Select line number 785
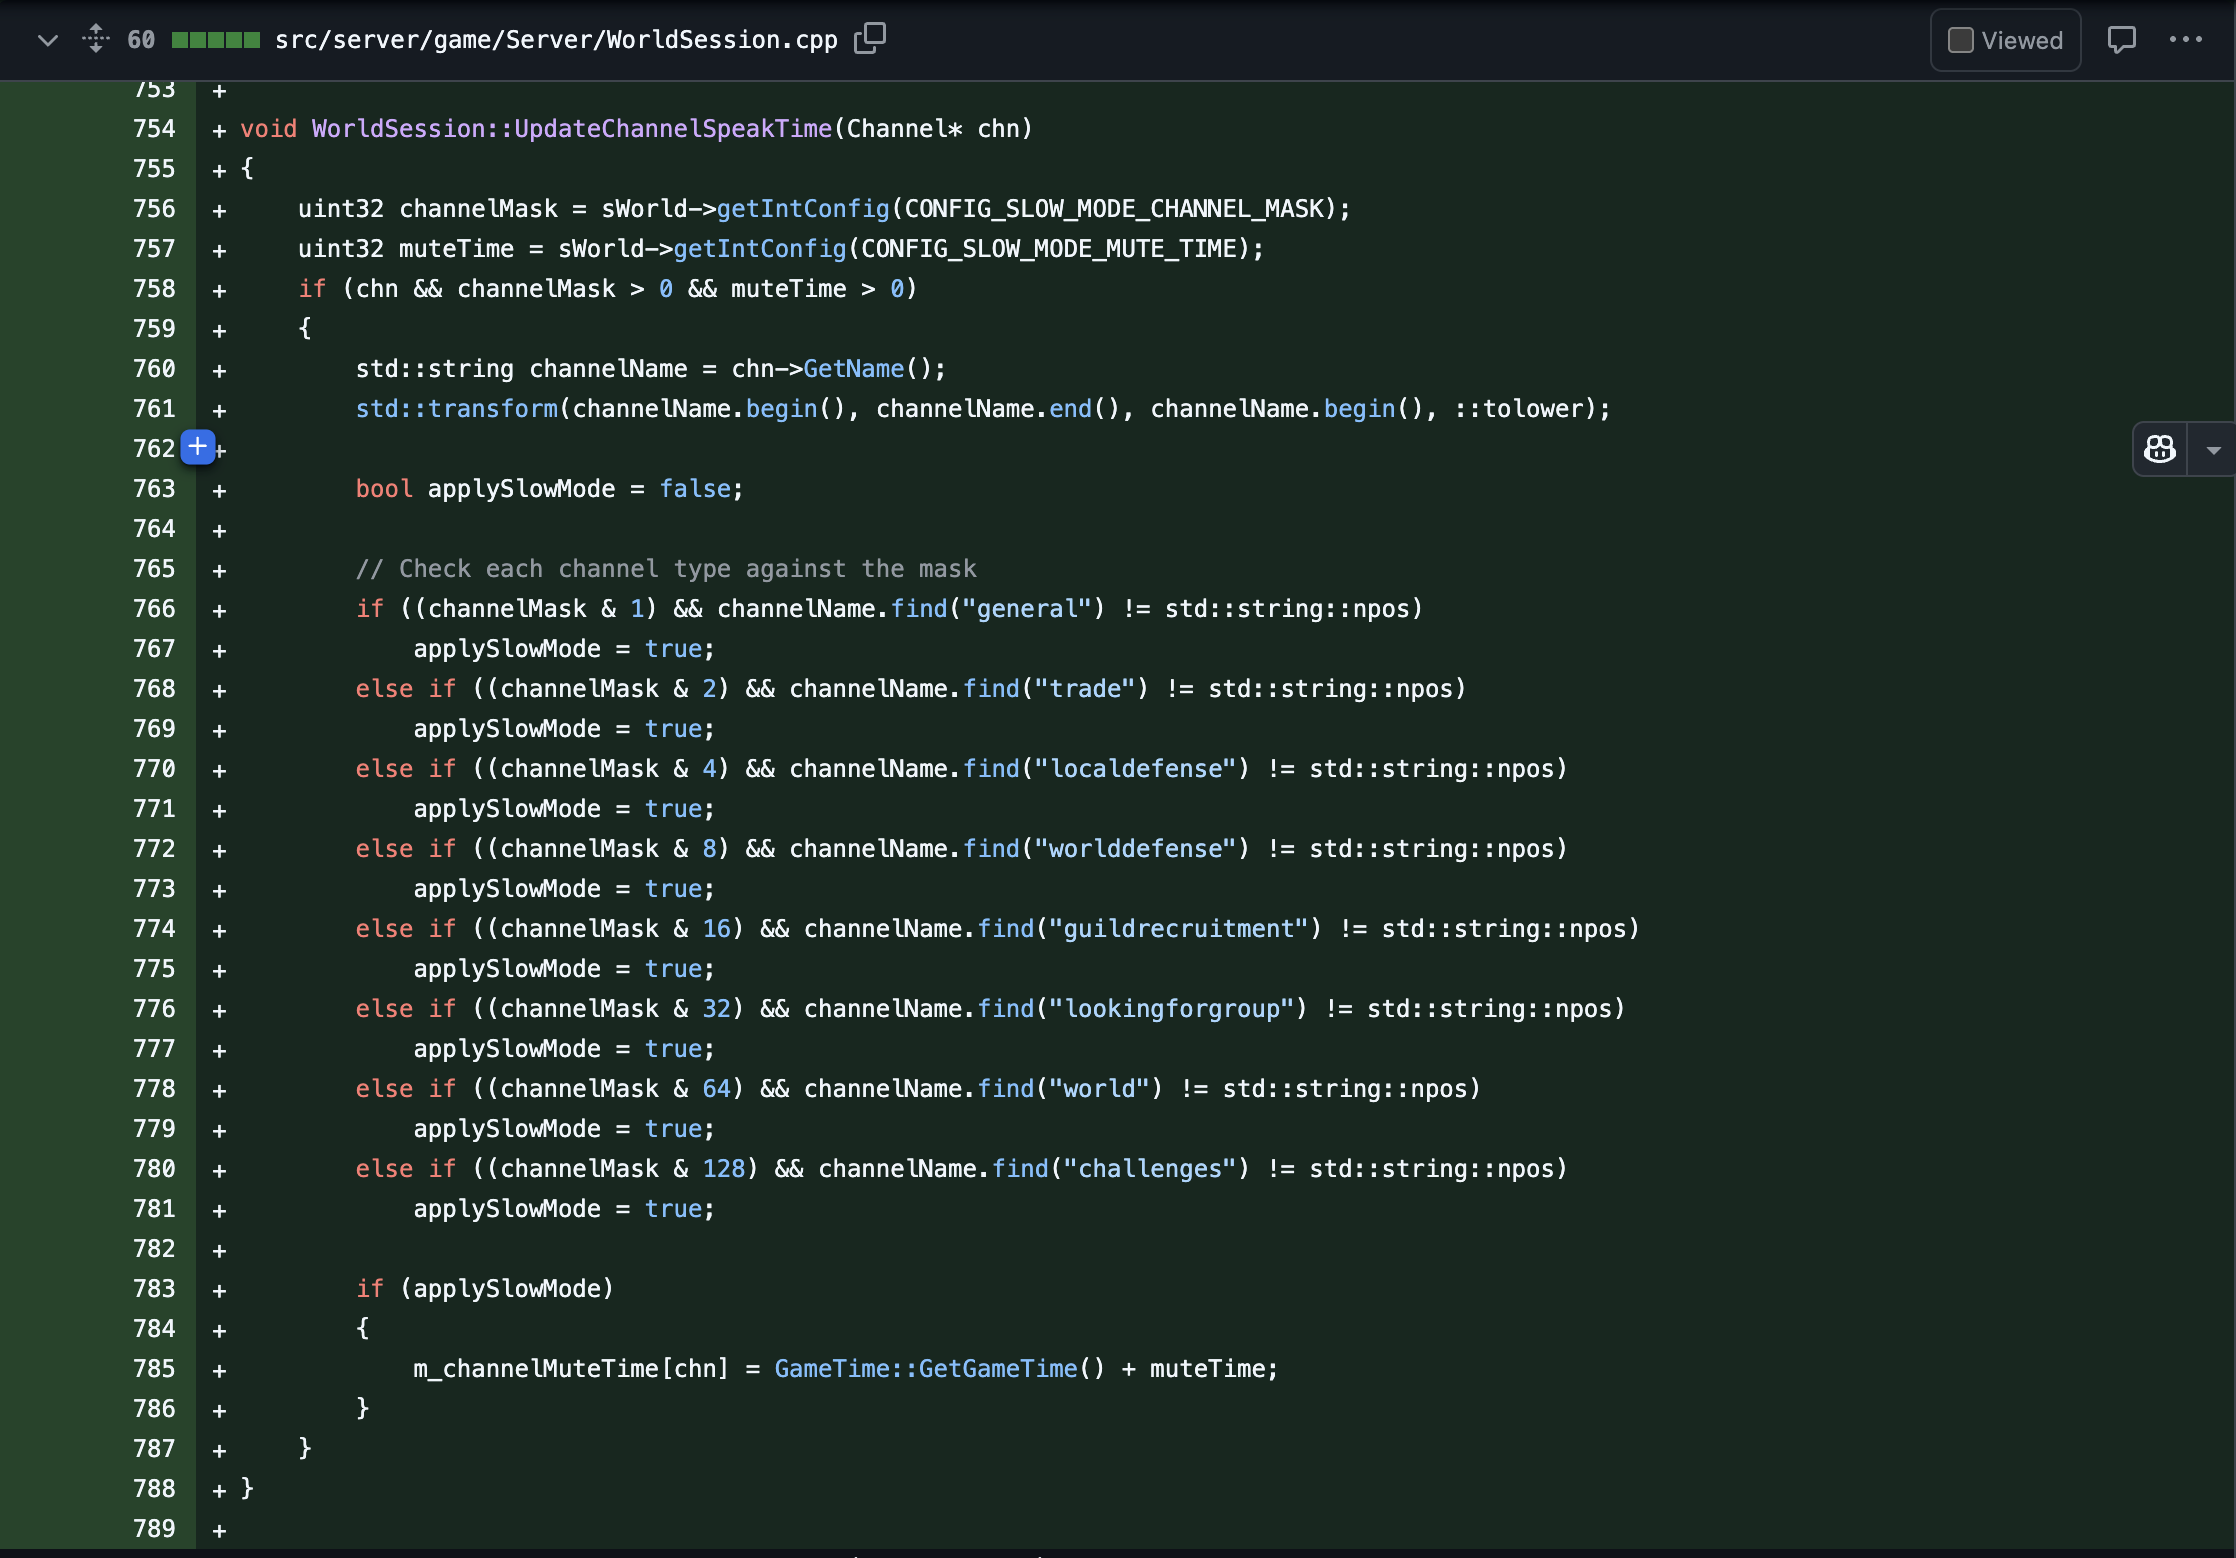 154,1369
